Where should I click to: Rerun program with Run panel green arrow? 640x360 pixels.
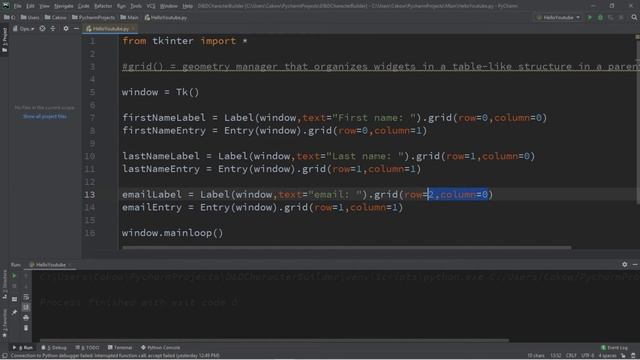pos(14,276)
